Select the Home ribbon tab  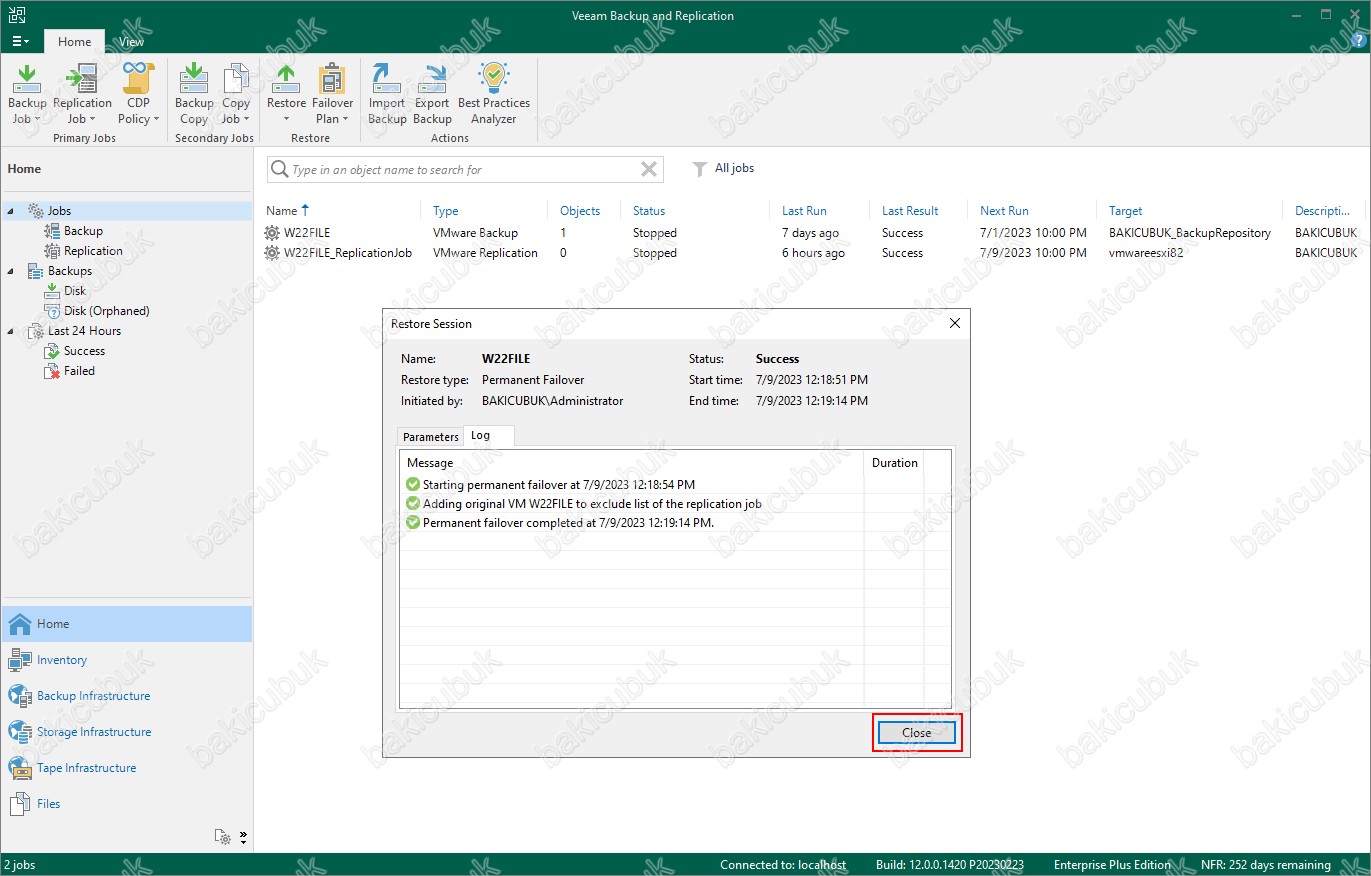coord(74,42)
